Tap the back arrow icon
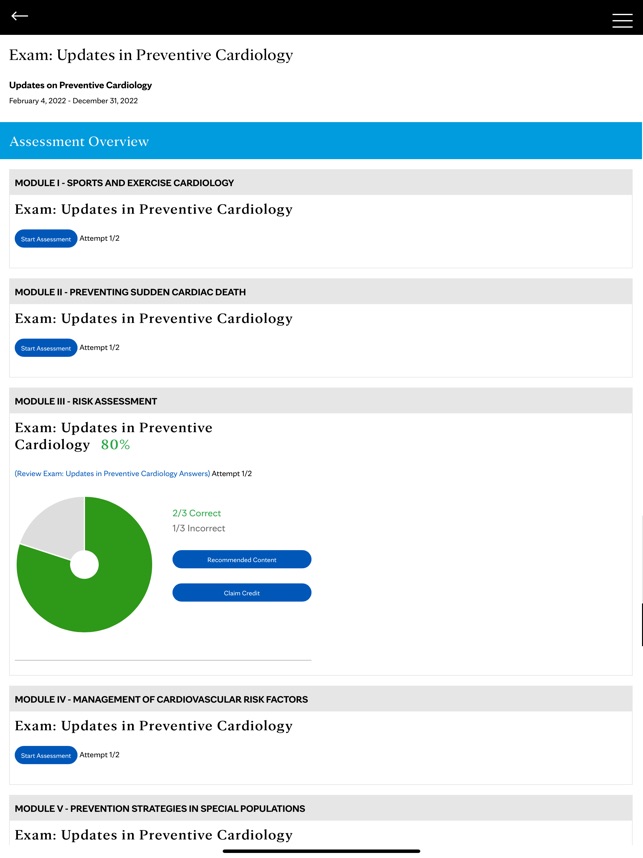The width and height of the screenshot is (643, 858). point(20,16)
